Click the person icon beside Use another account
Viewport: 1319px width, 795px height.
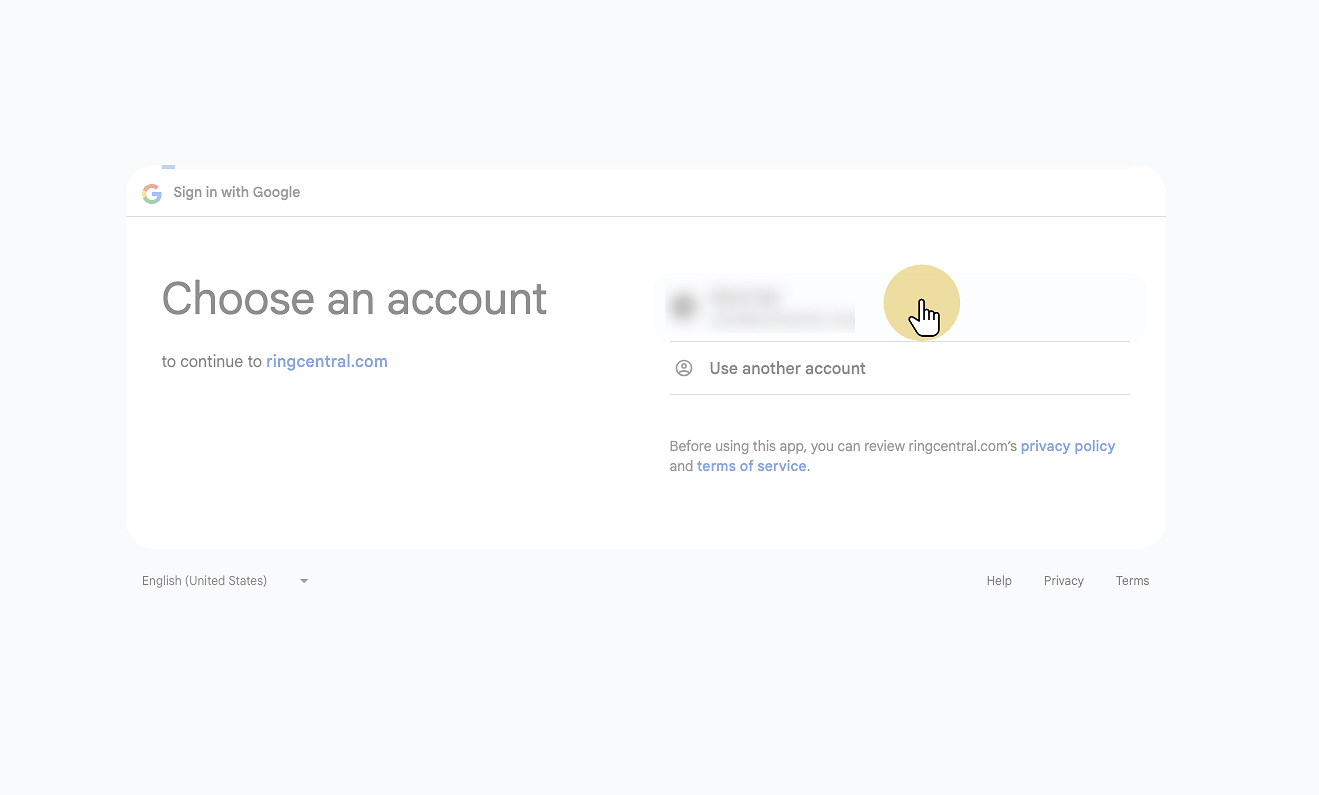point(684,368)
